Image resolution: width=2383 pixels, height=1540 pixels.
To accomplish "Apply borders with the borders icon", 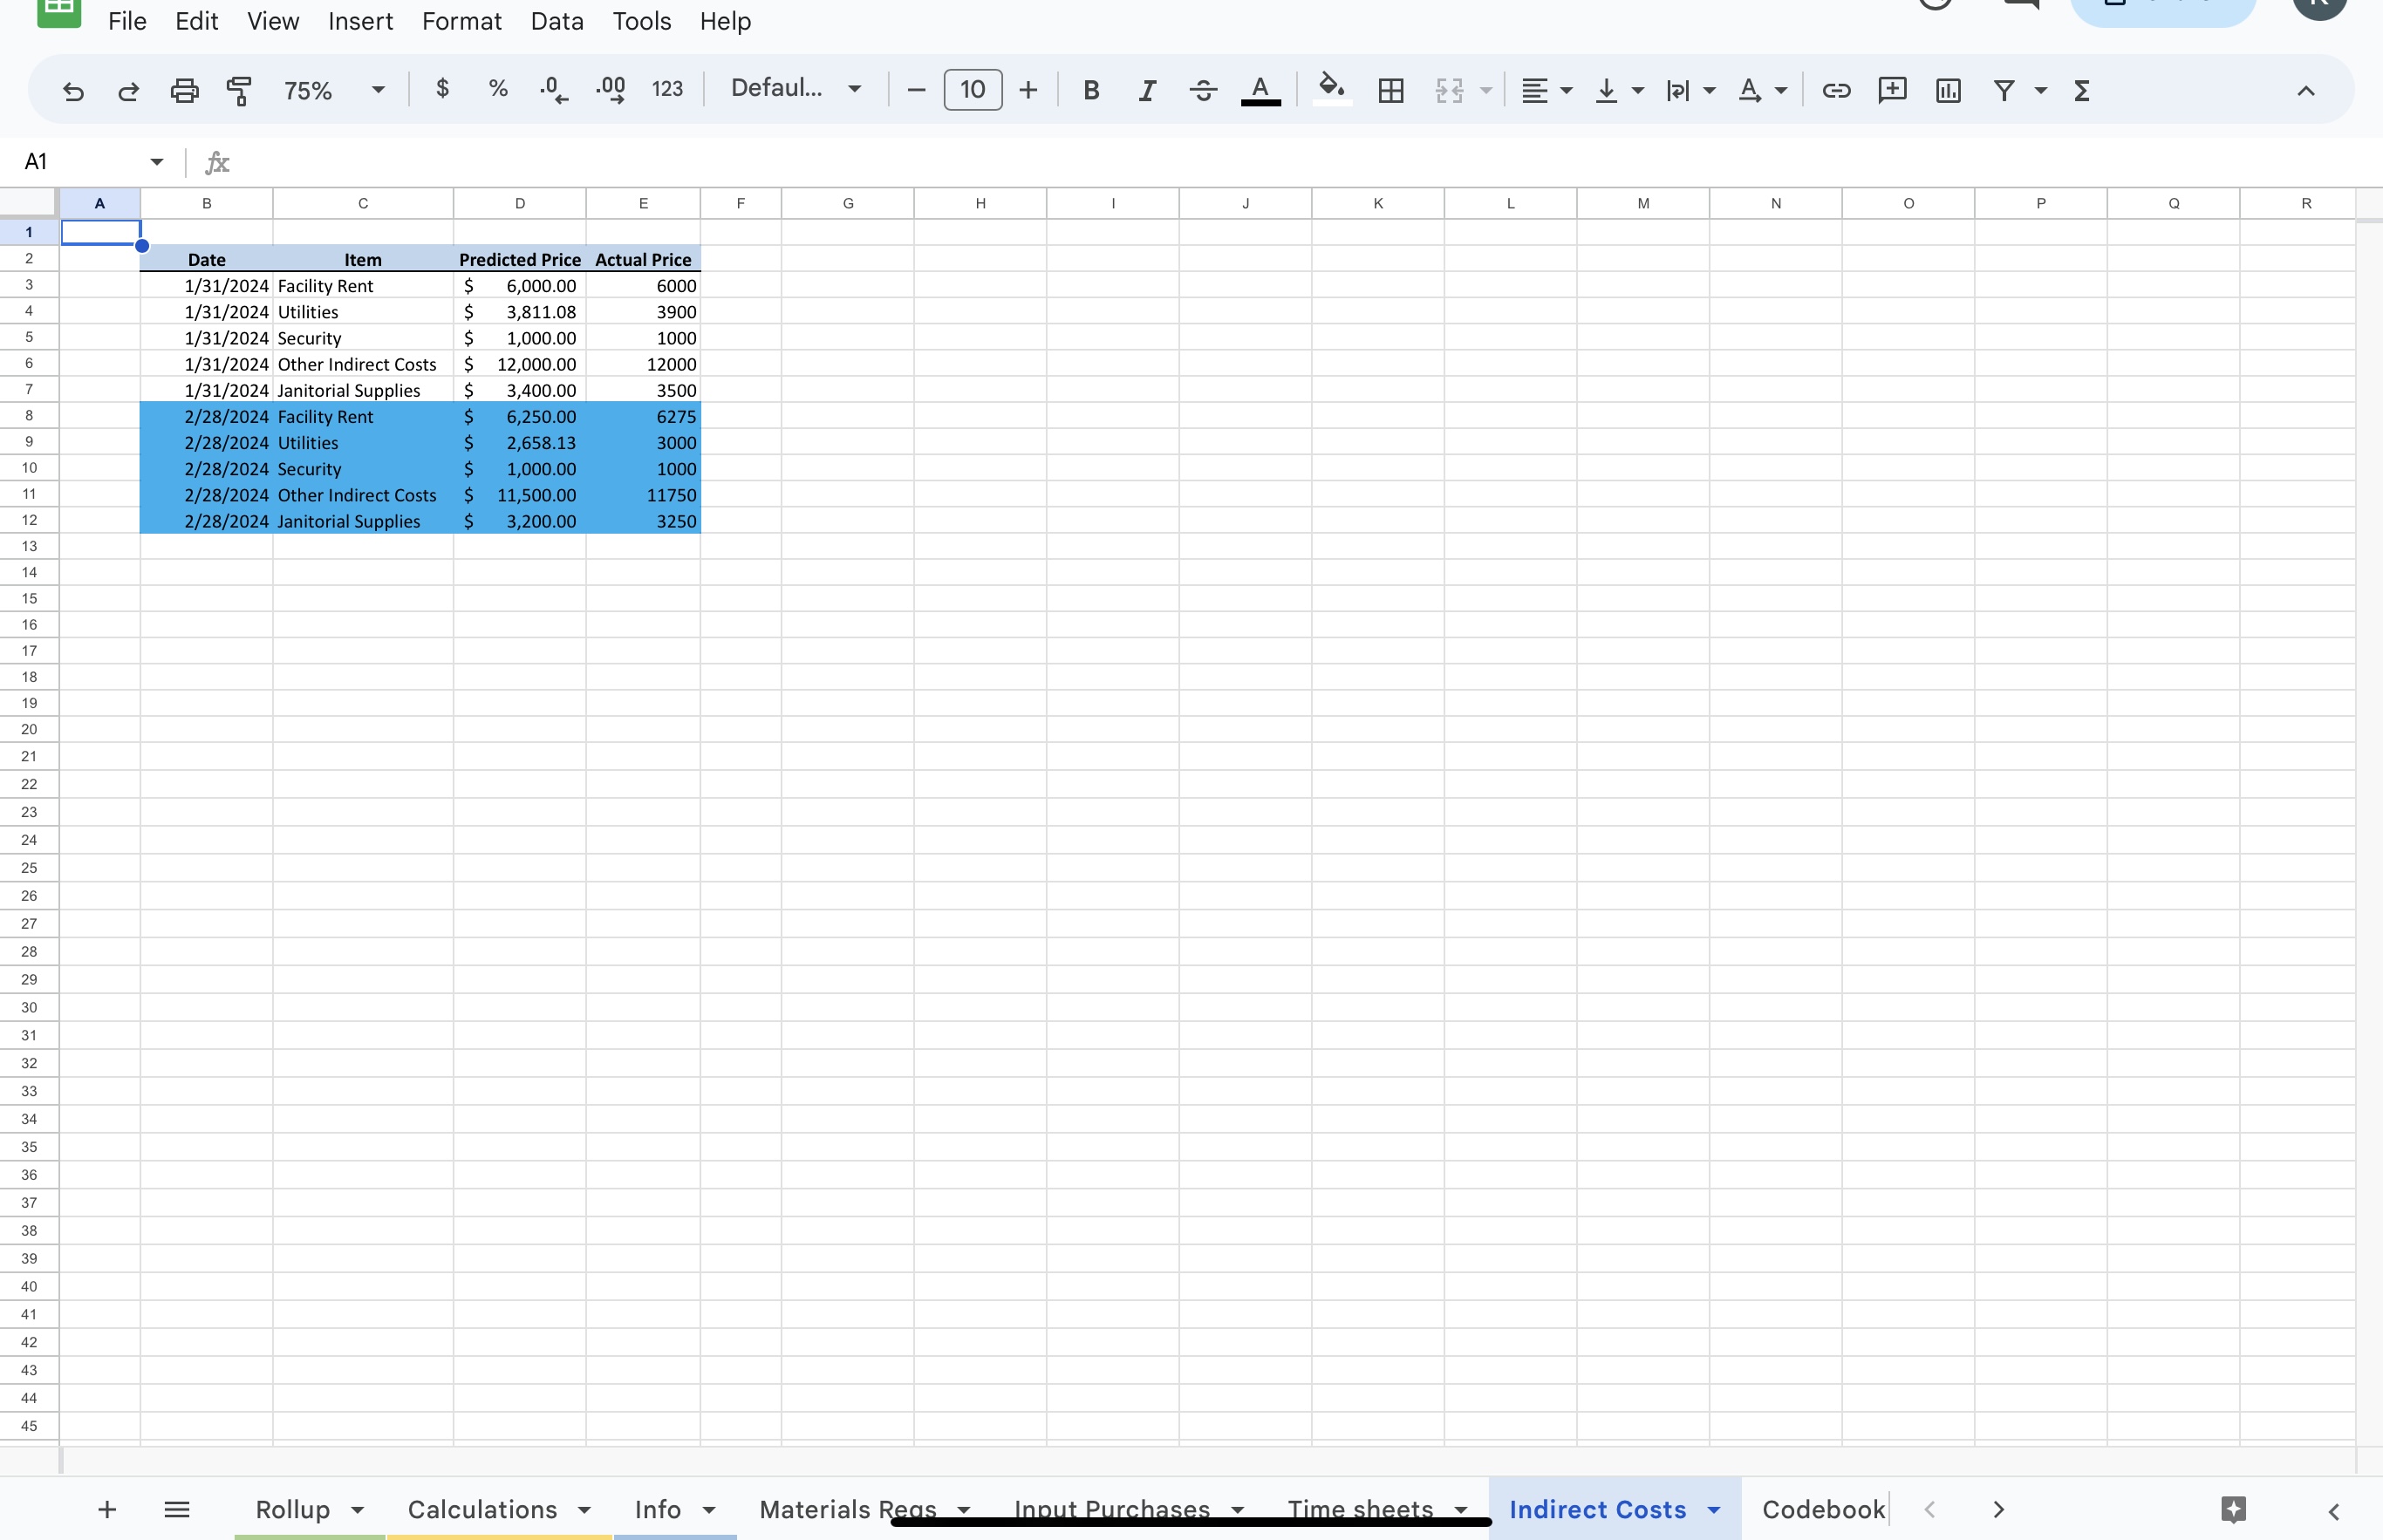I will pyautogui.click(x=1390, y=90).
